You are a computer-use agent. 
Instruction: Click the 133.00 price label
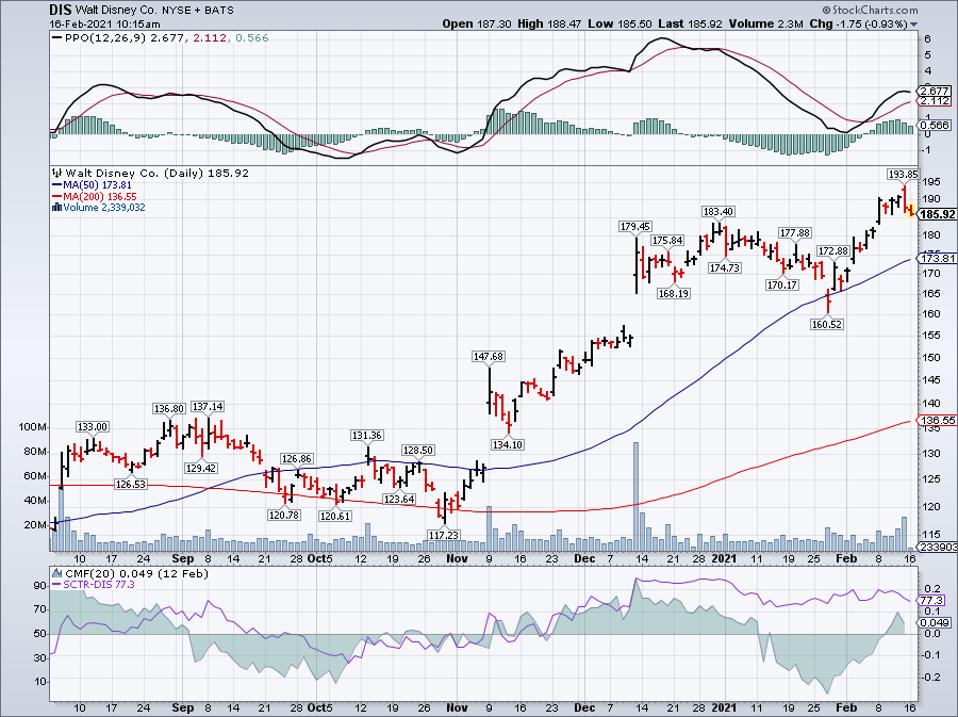(x=92, y=427)
